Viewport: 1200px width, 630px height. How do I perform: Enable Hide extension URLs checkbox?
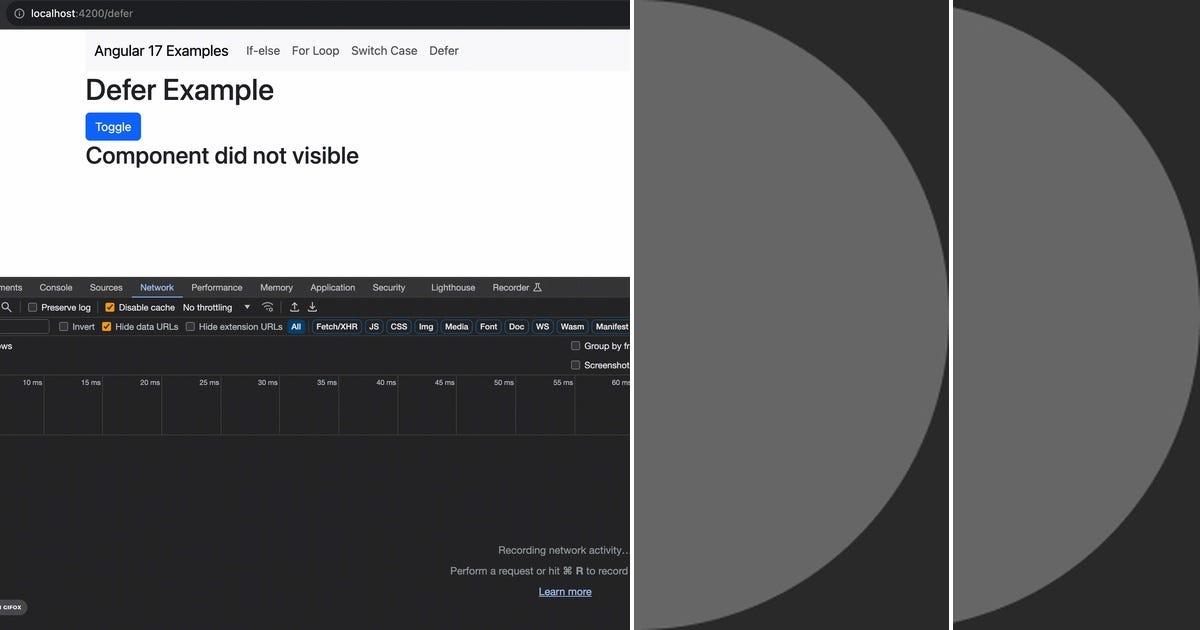[x=191, y=327]
